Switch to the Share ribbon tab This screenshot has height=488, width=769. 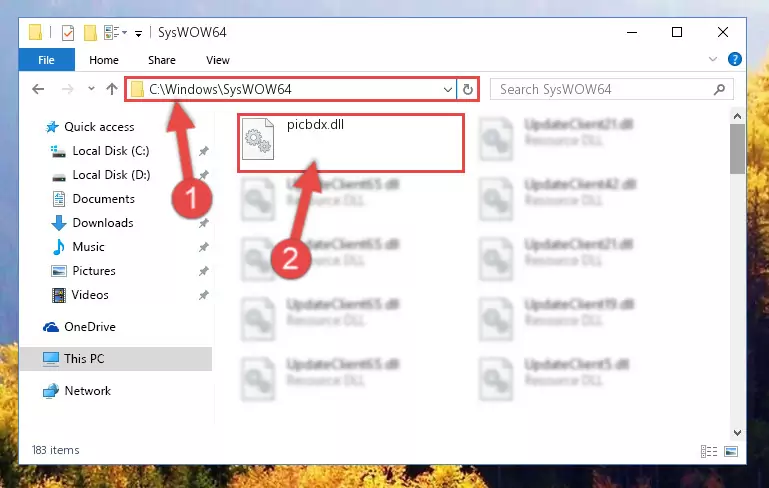[162, 60]
